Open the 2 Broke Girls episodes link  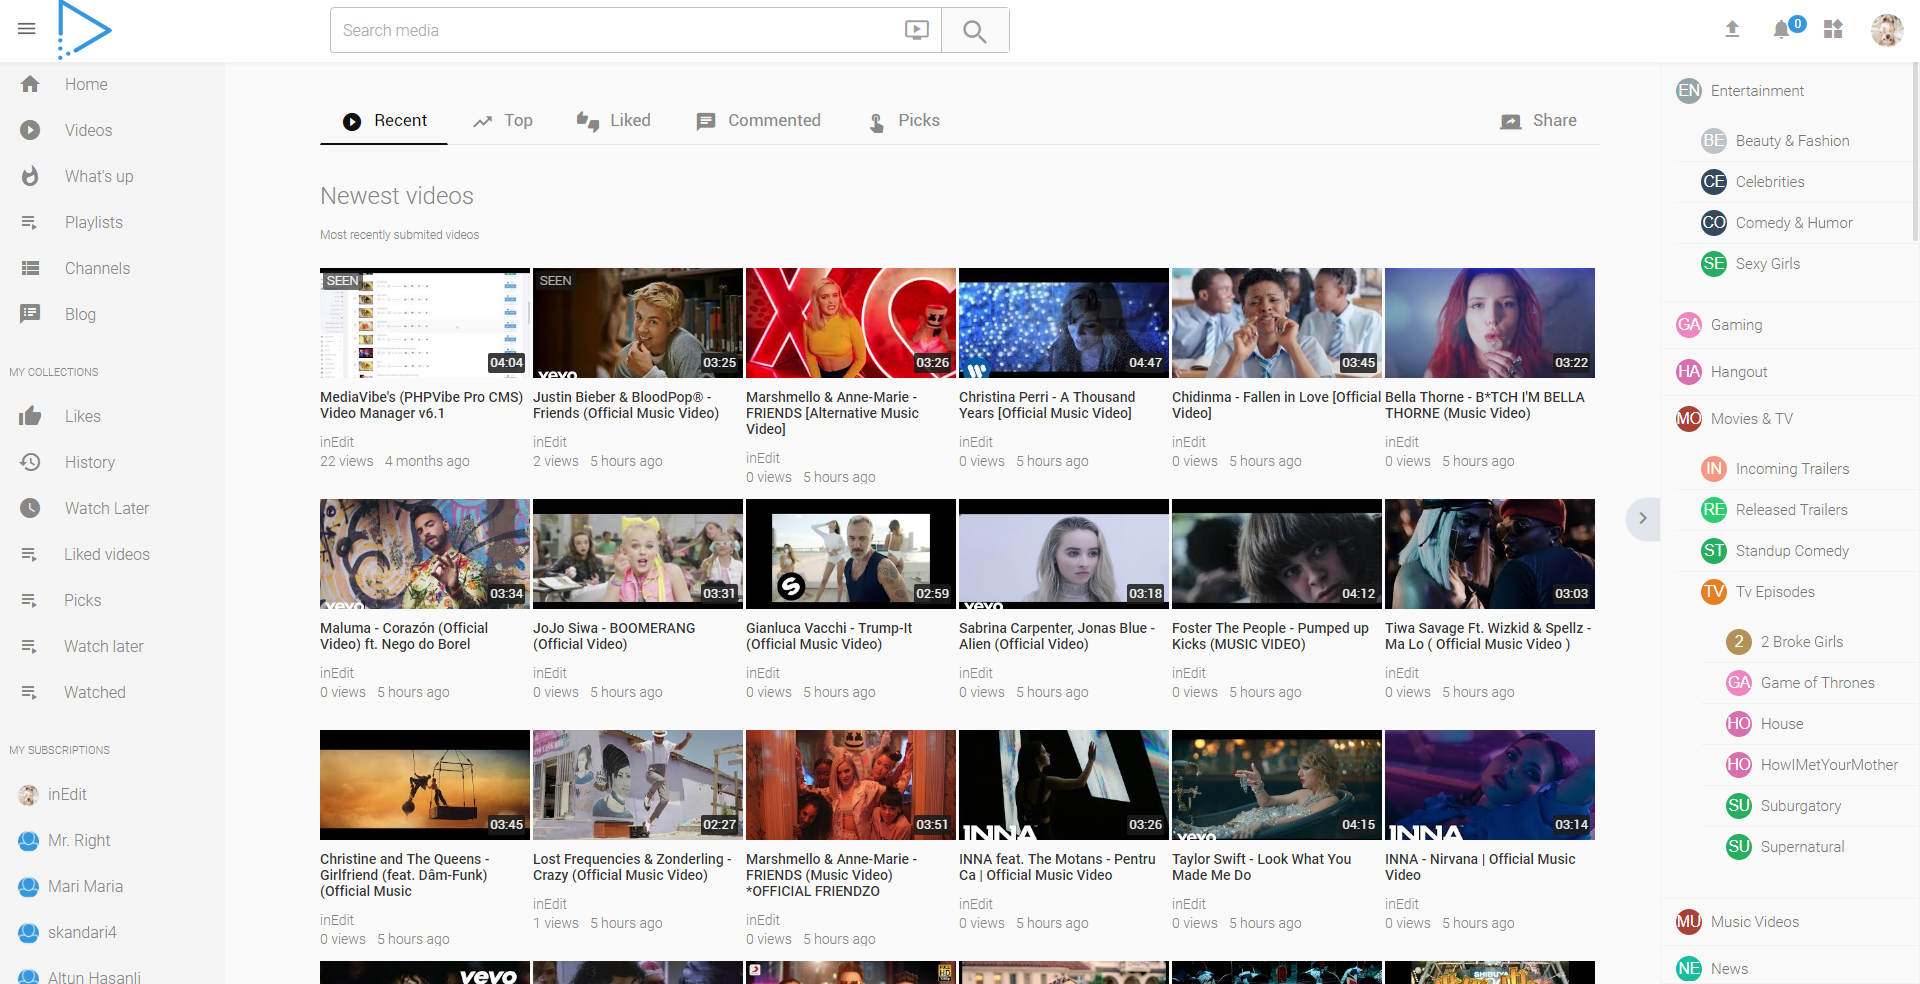tap(1802, 642)
